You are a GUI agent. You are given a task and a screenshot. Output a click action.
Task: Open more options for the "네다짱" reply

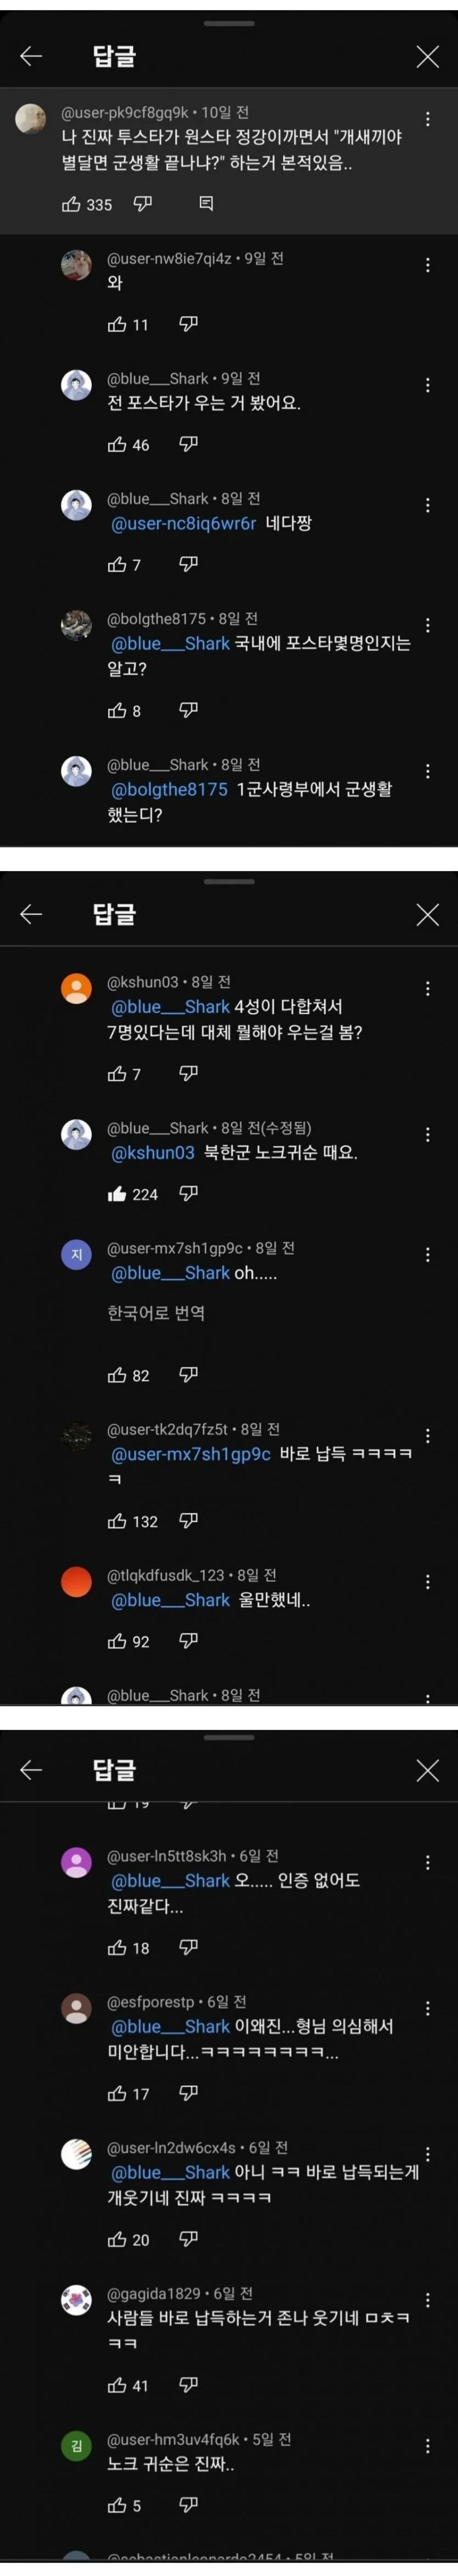(x=428, y=505)
